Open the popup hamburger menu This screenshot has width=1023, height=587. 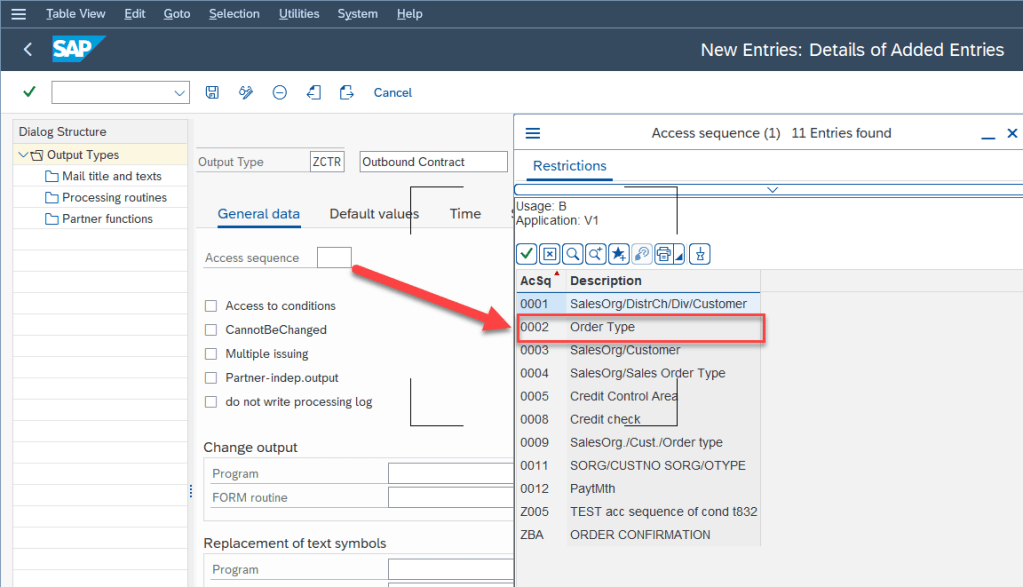(532, 133)
